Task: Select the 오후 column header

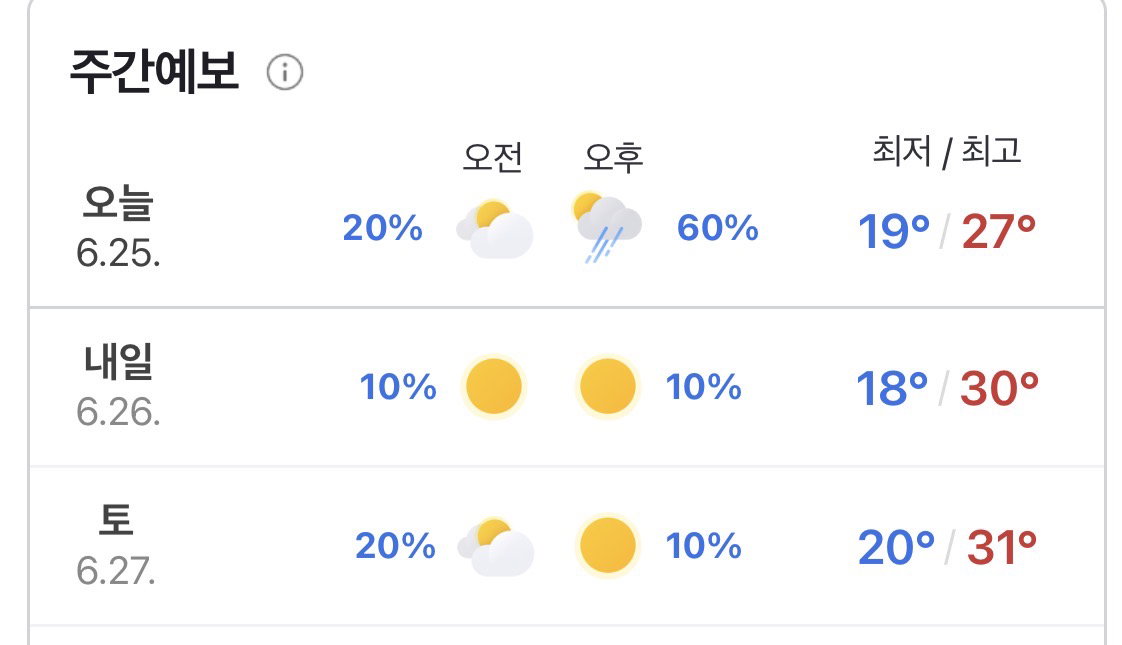Action: tap(613, 157)
